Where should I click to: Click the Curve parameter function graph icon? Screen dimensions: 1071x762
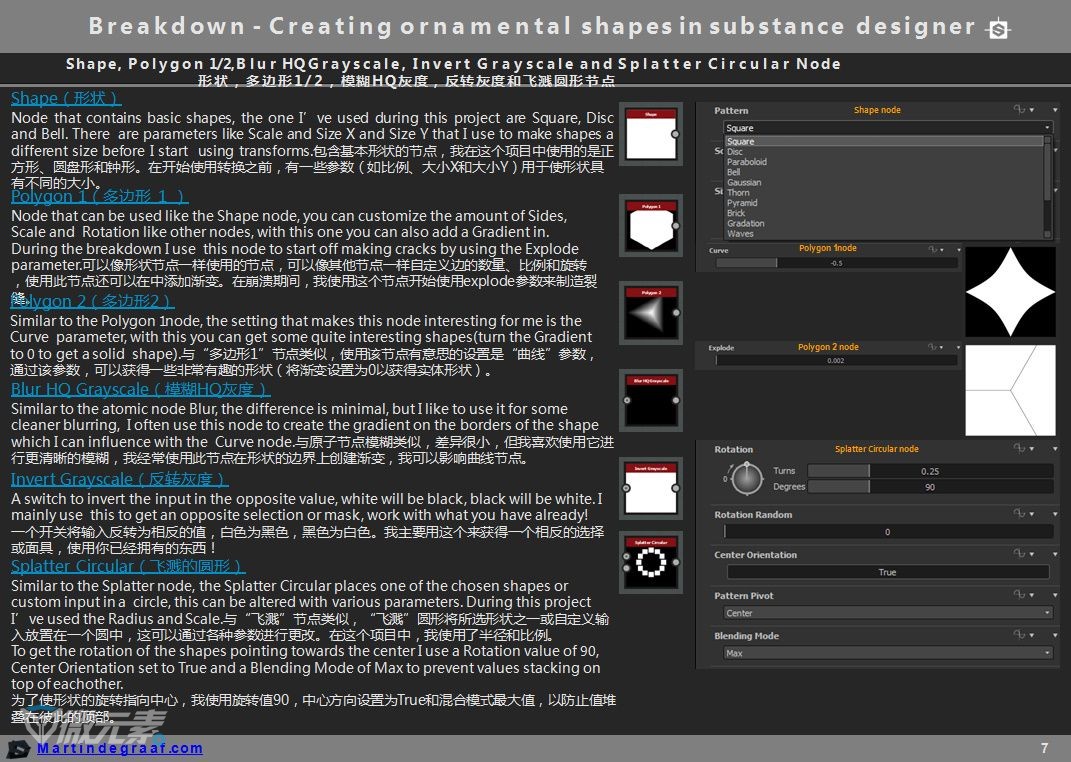tap(933, 249)
